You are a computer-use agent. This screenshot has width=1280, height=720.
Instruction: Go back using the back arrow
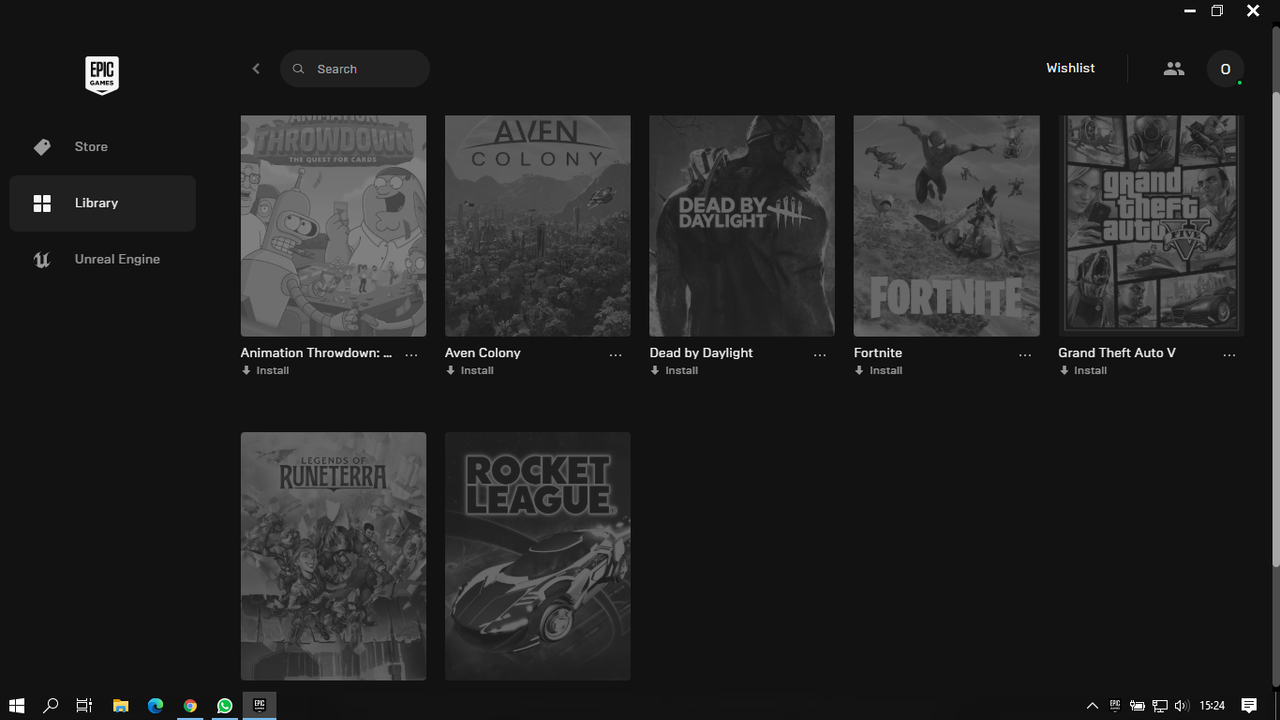pyautogui.click(x=256, y=69)
